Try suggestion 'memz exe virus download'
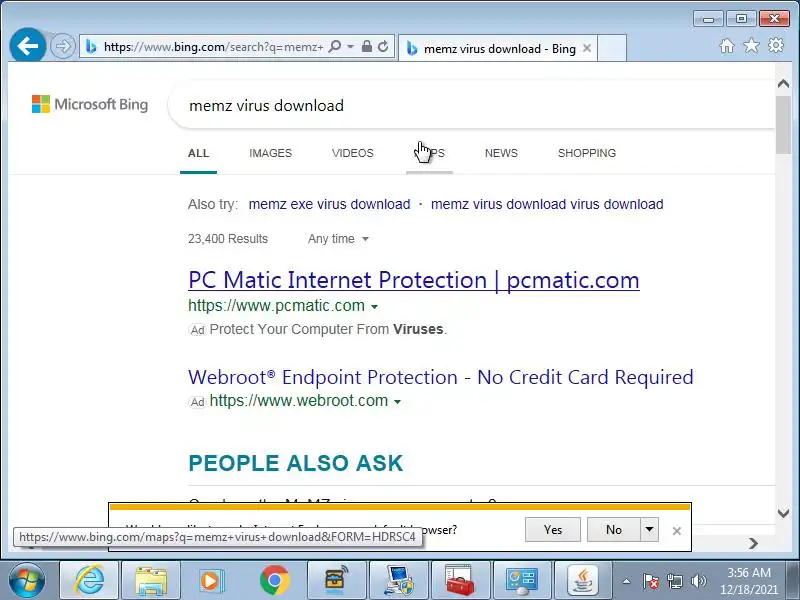The width and height of the screenshot is (800, 600). tap(330, 204)
